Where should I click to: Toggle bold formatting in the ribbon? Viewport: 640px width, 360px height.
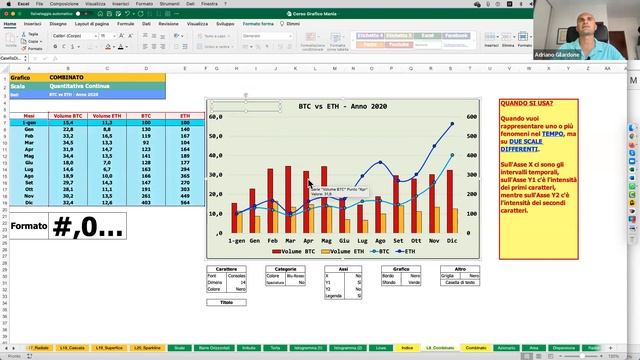point(55,47)
